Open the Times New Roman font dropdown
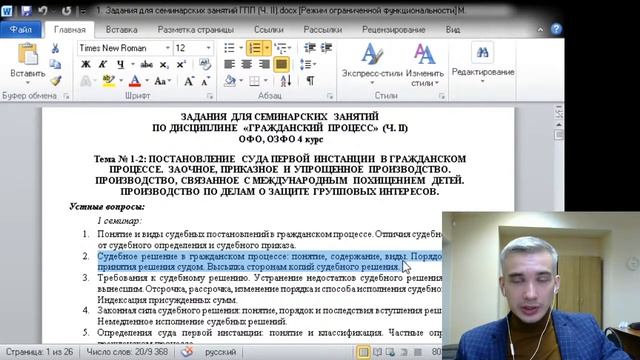The image size is (640, 360). coord(167,48)
